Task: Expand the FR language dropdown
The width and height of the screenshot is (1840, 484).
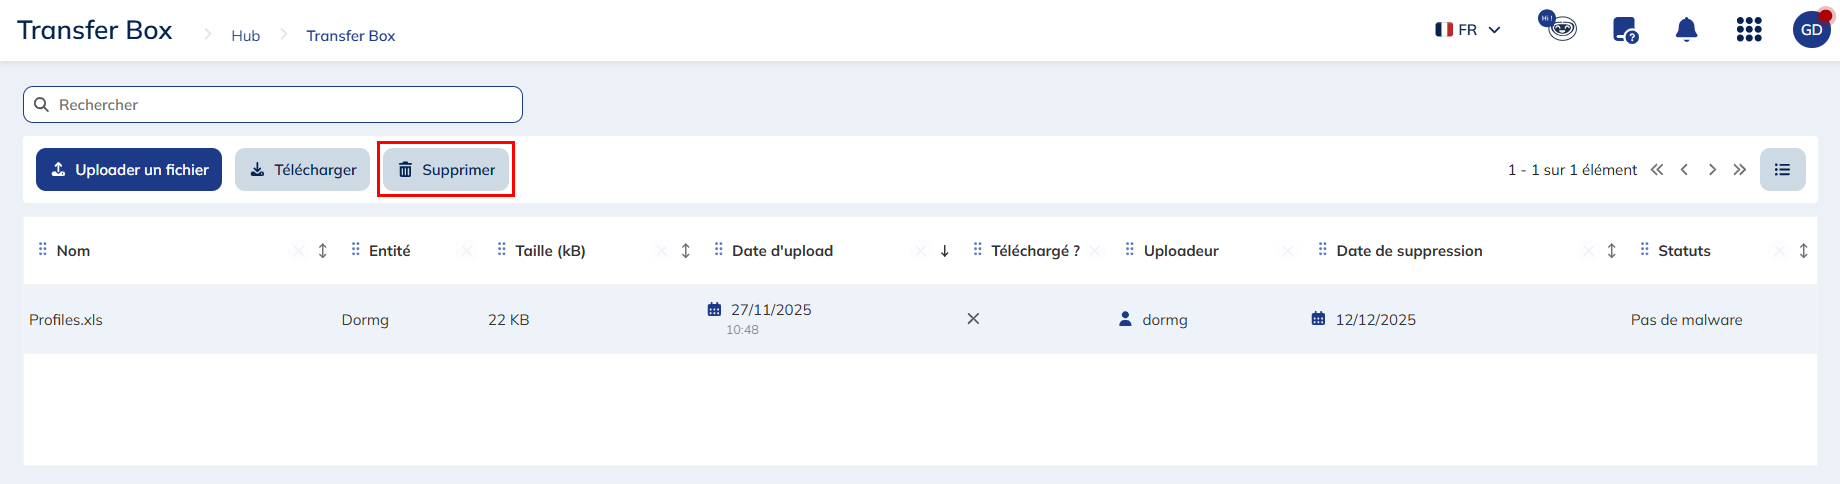Action: pos(1468,30)
